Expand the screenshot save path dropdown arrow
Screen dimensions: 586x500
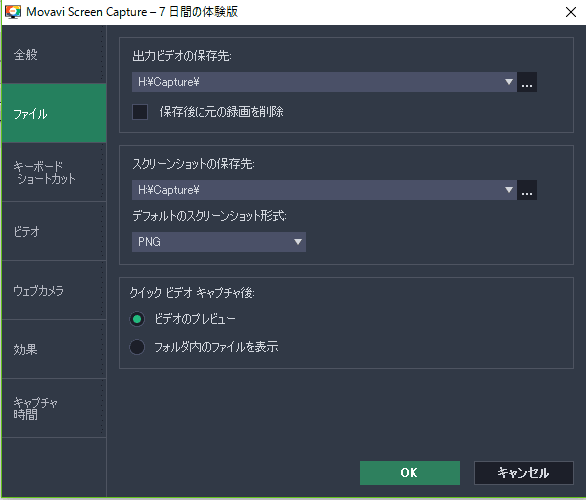coord(508,190)
